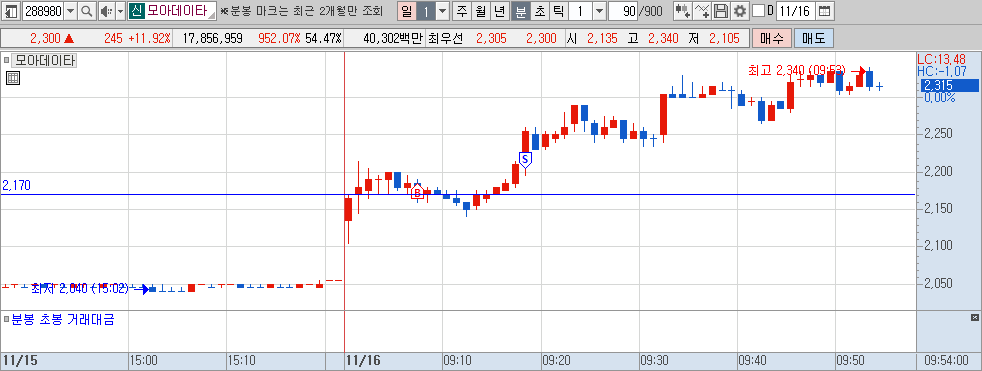This screenshot has height=371, width=982.
Task: Toggle the D checkbox next to date
Action: 758,11
